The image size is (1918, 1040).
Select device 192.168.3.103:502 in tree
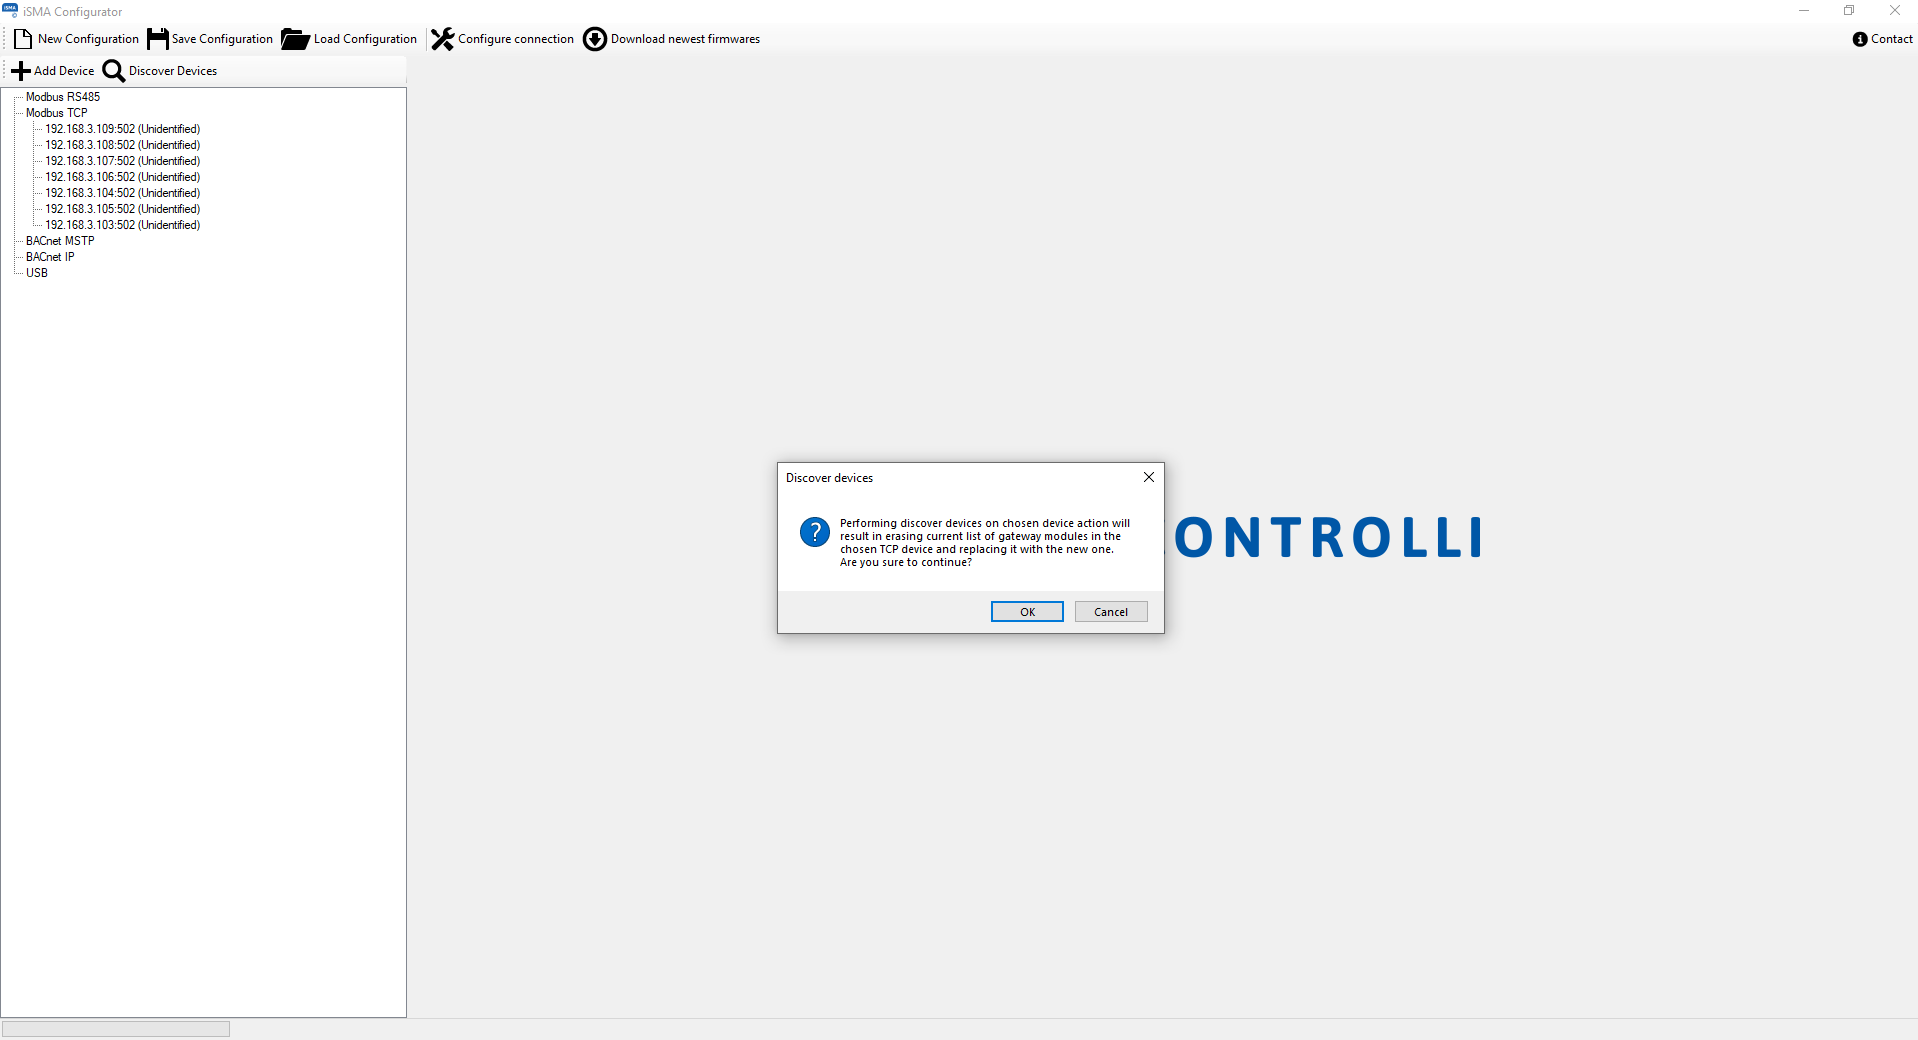pyautogui.click(x=122, y=225)
